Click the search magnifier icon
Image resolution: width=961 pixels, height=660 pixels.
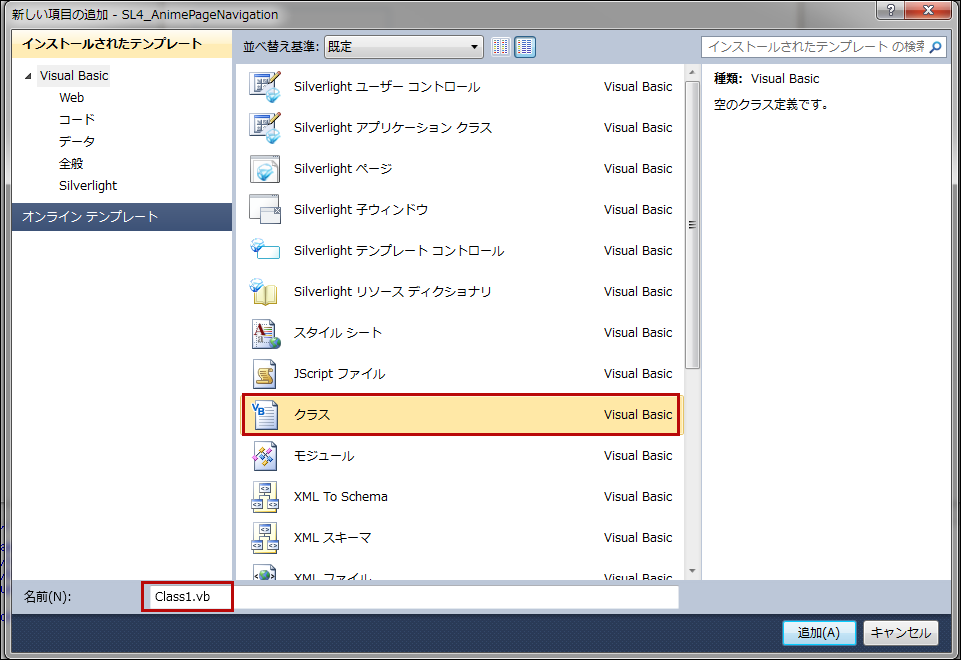pos(935,47)
